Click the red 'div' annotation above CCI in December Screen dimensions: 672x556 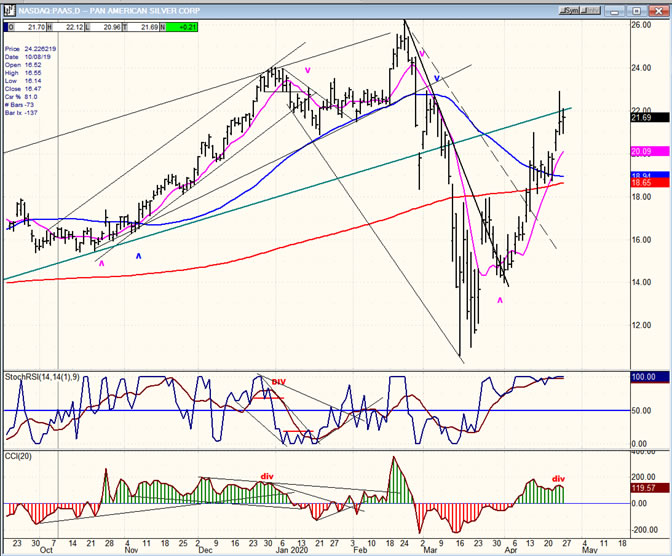coord(267,476)
